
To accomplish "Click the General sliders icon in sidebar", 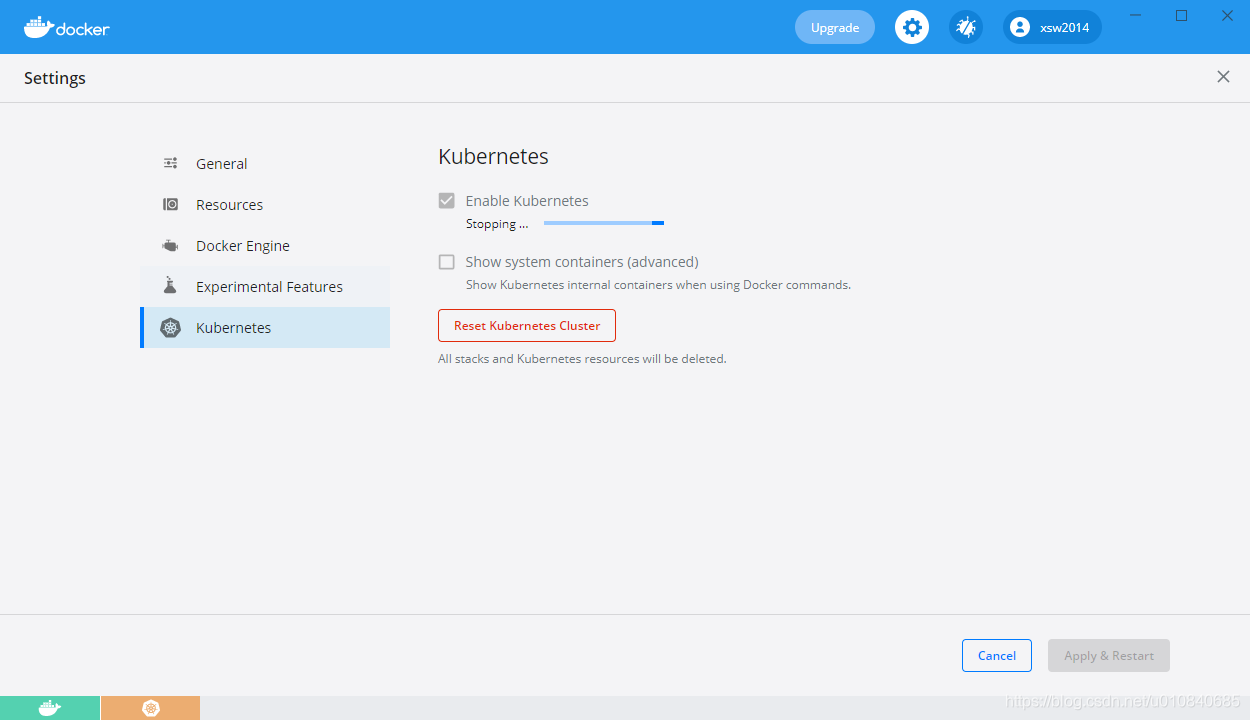I will [171, 163].
